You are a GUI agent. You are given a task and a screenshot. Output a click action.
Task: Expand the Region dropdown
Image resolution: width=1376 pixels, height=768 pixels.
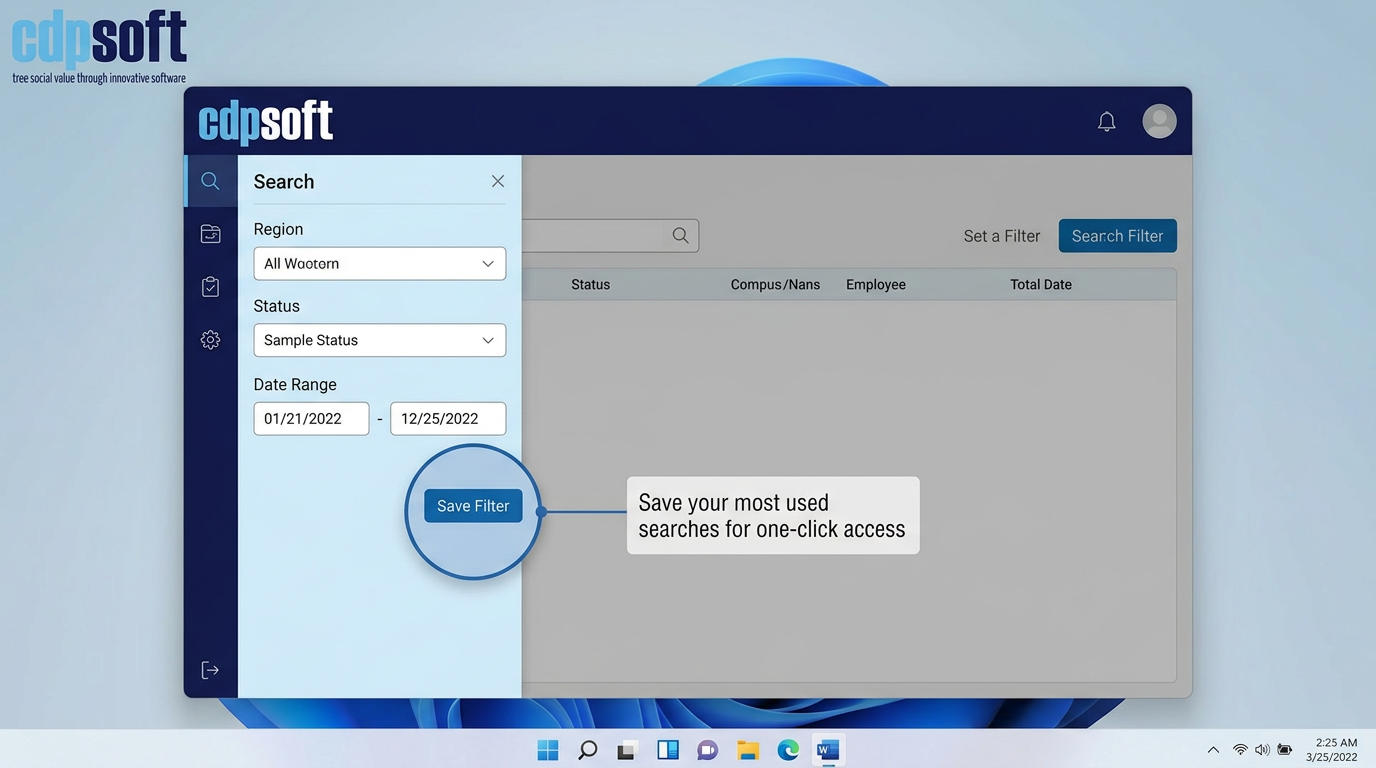point(379,264)
